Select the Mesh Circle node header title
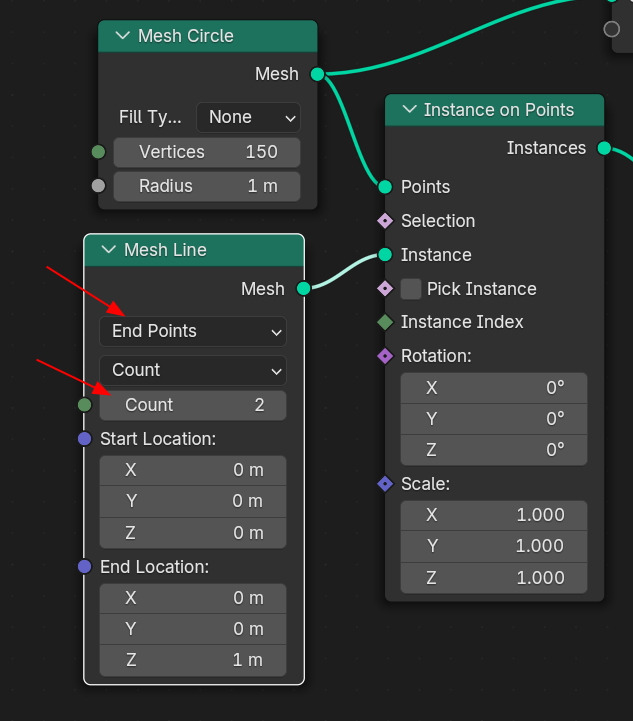Viewport: 633px width, 721px height. coord(186,36)
